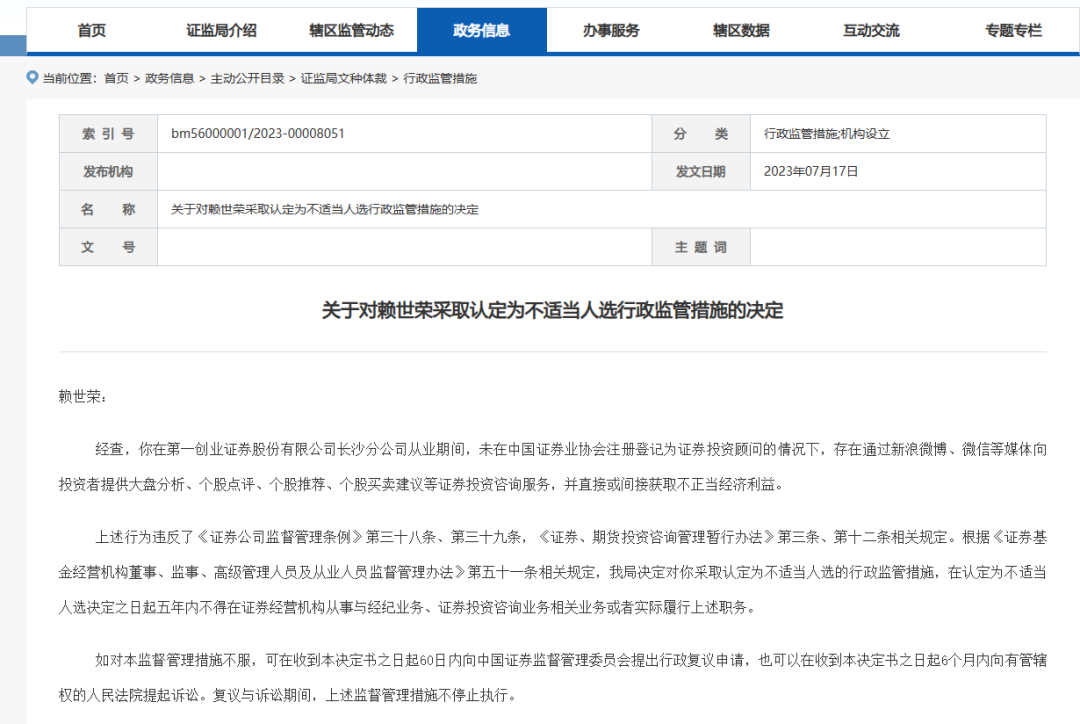Click the 首页 breadcrumb link
This screenshot has width=1080, height=724.
[x=116, y=78]
